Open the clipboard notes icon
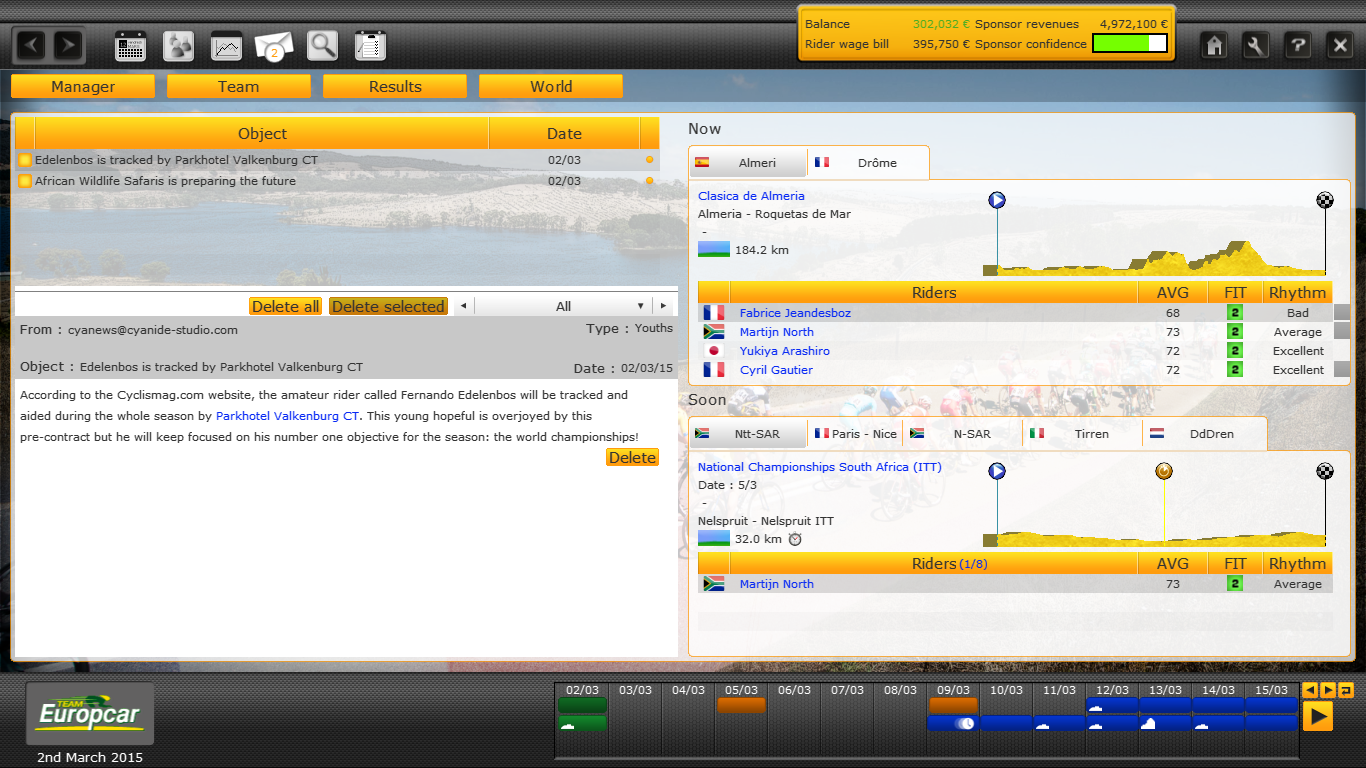Screen dimensions: 1366x768 click(x=370, y=46)
